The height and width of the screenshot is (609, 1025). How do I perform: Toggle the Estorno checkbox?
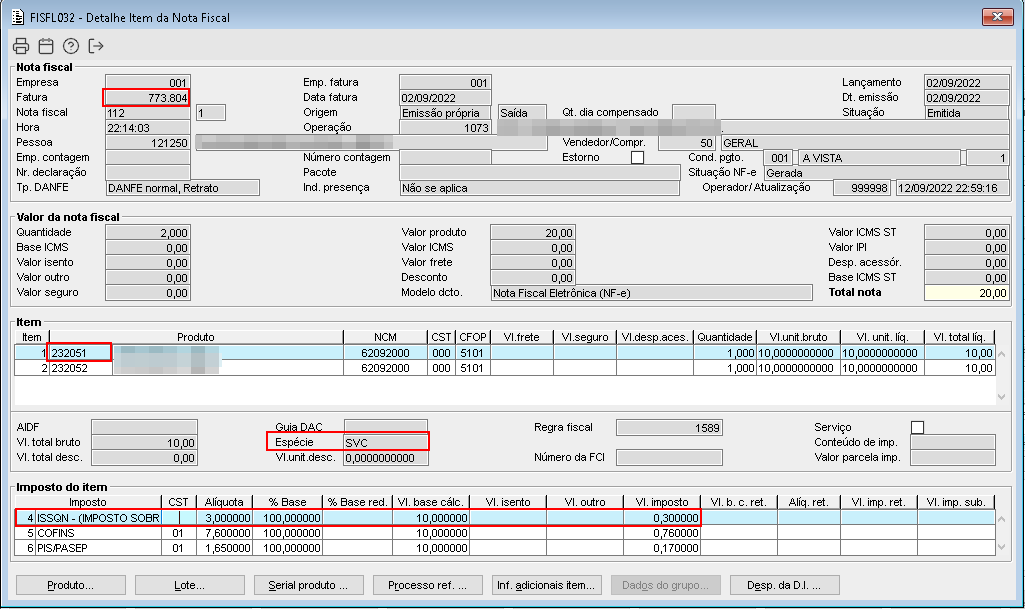click(x=637, y=158)
